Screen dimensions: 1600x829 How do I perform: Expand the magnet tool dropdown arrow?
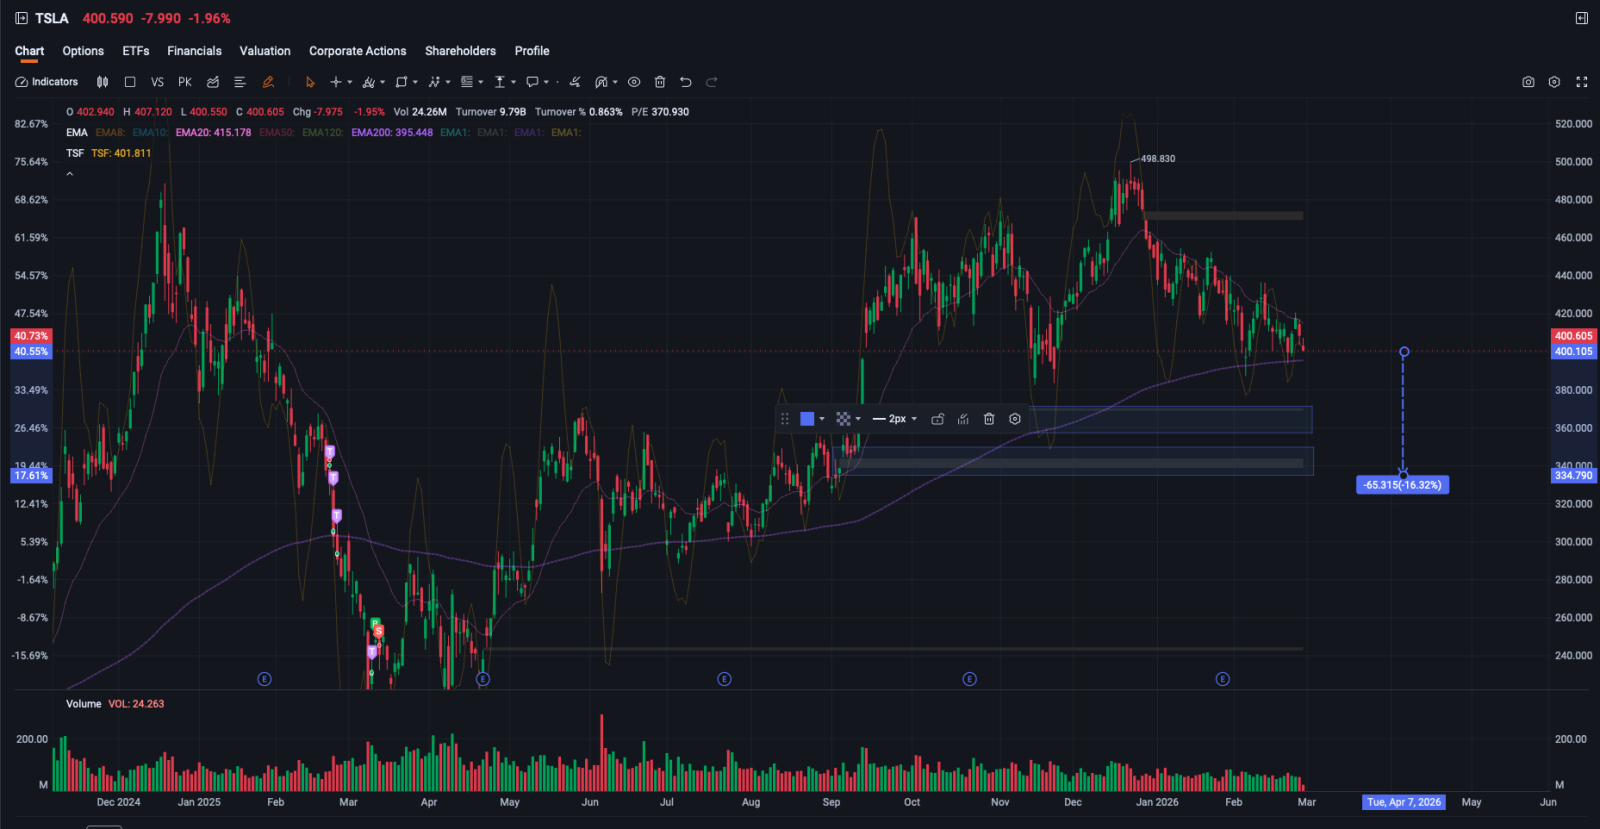click(x=615, y=82)
